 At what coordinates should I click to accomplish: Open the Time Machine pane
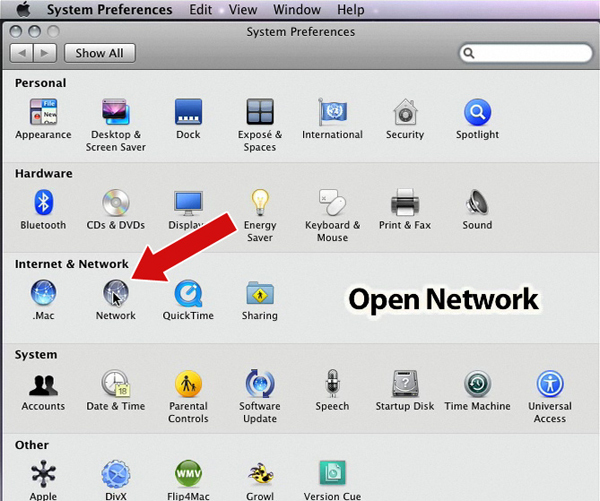point(477,384)
